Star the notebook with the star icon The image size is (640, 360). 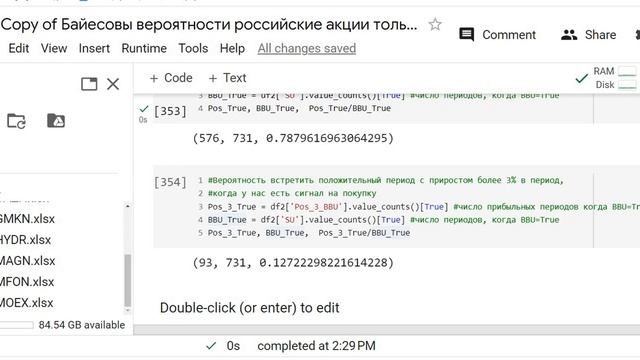[x=435, y=24]
